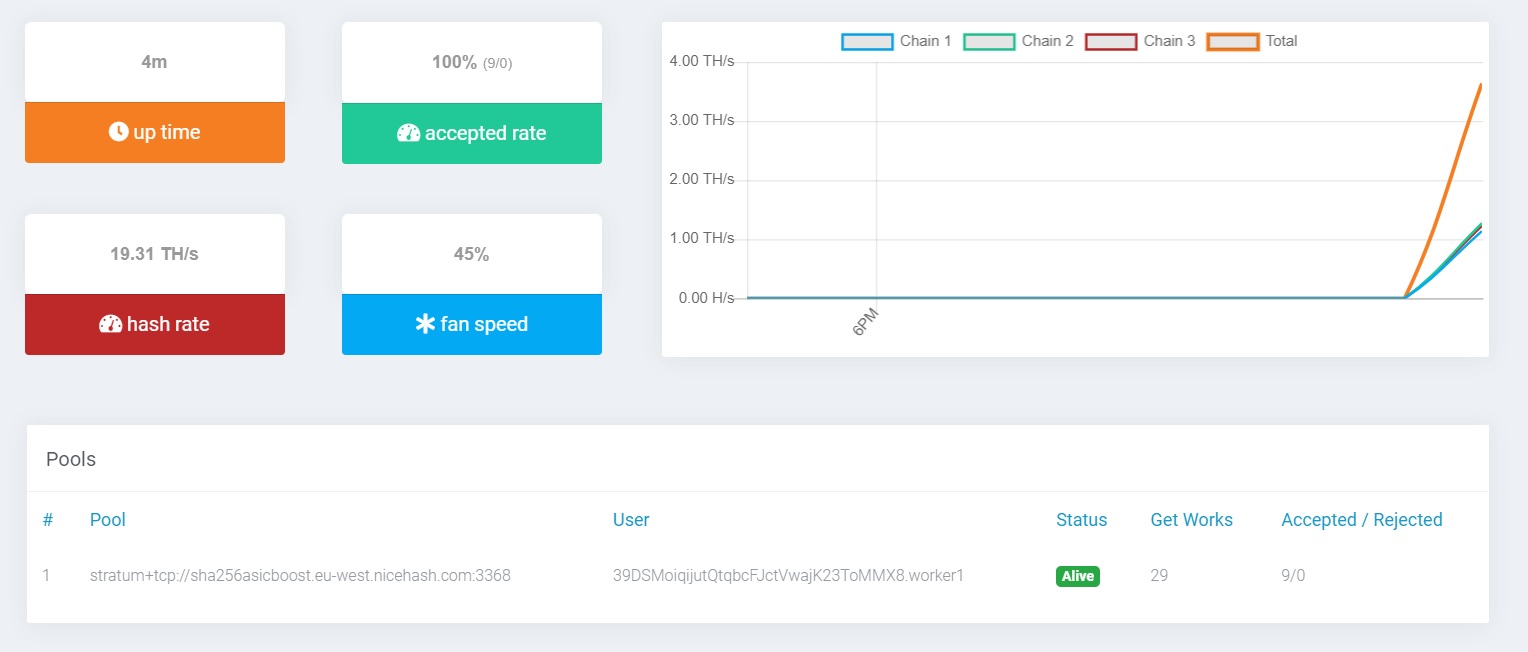Click the 9/0 value in pool row
This screenshot has width=1528, height=652.
(x=1293, y=576)
